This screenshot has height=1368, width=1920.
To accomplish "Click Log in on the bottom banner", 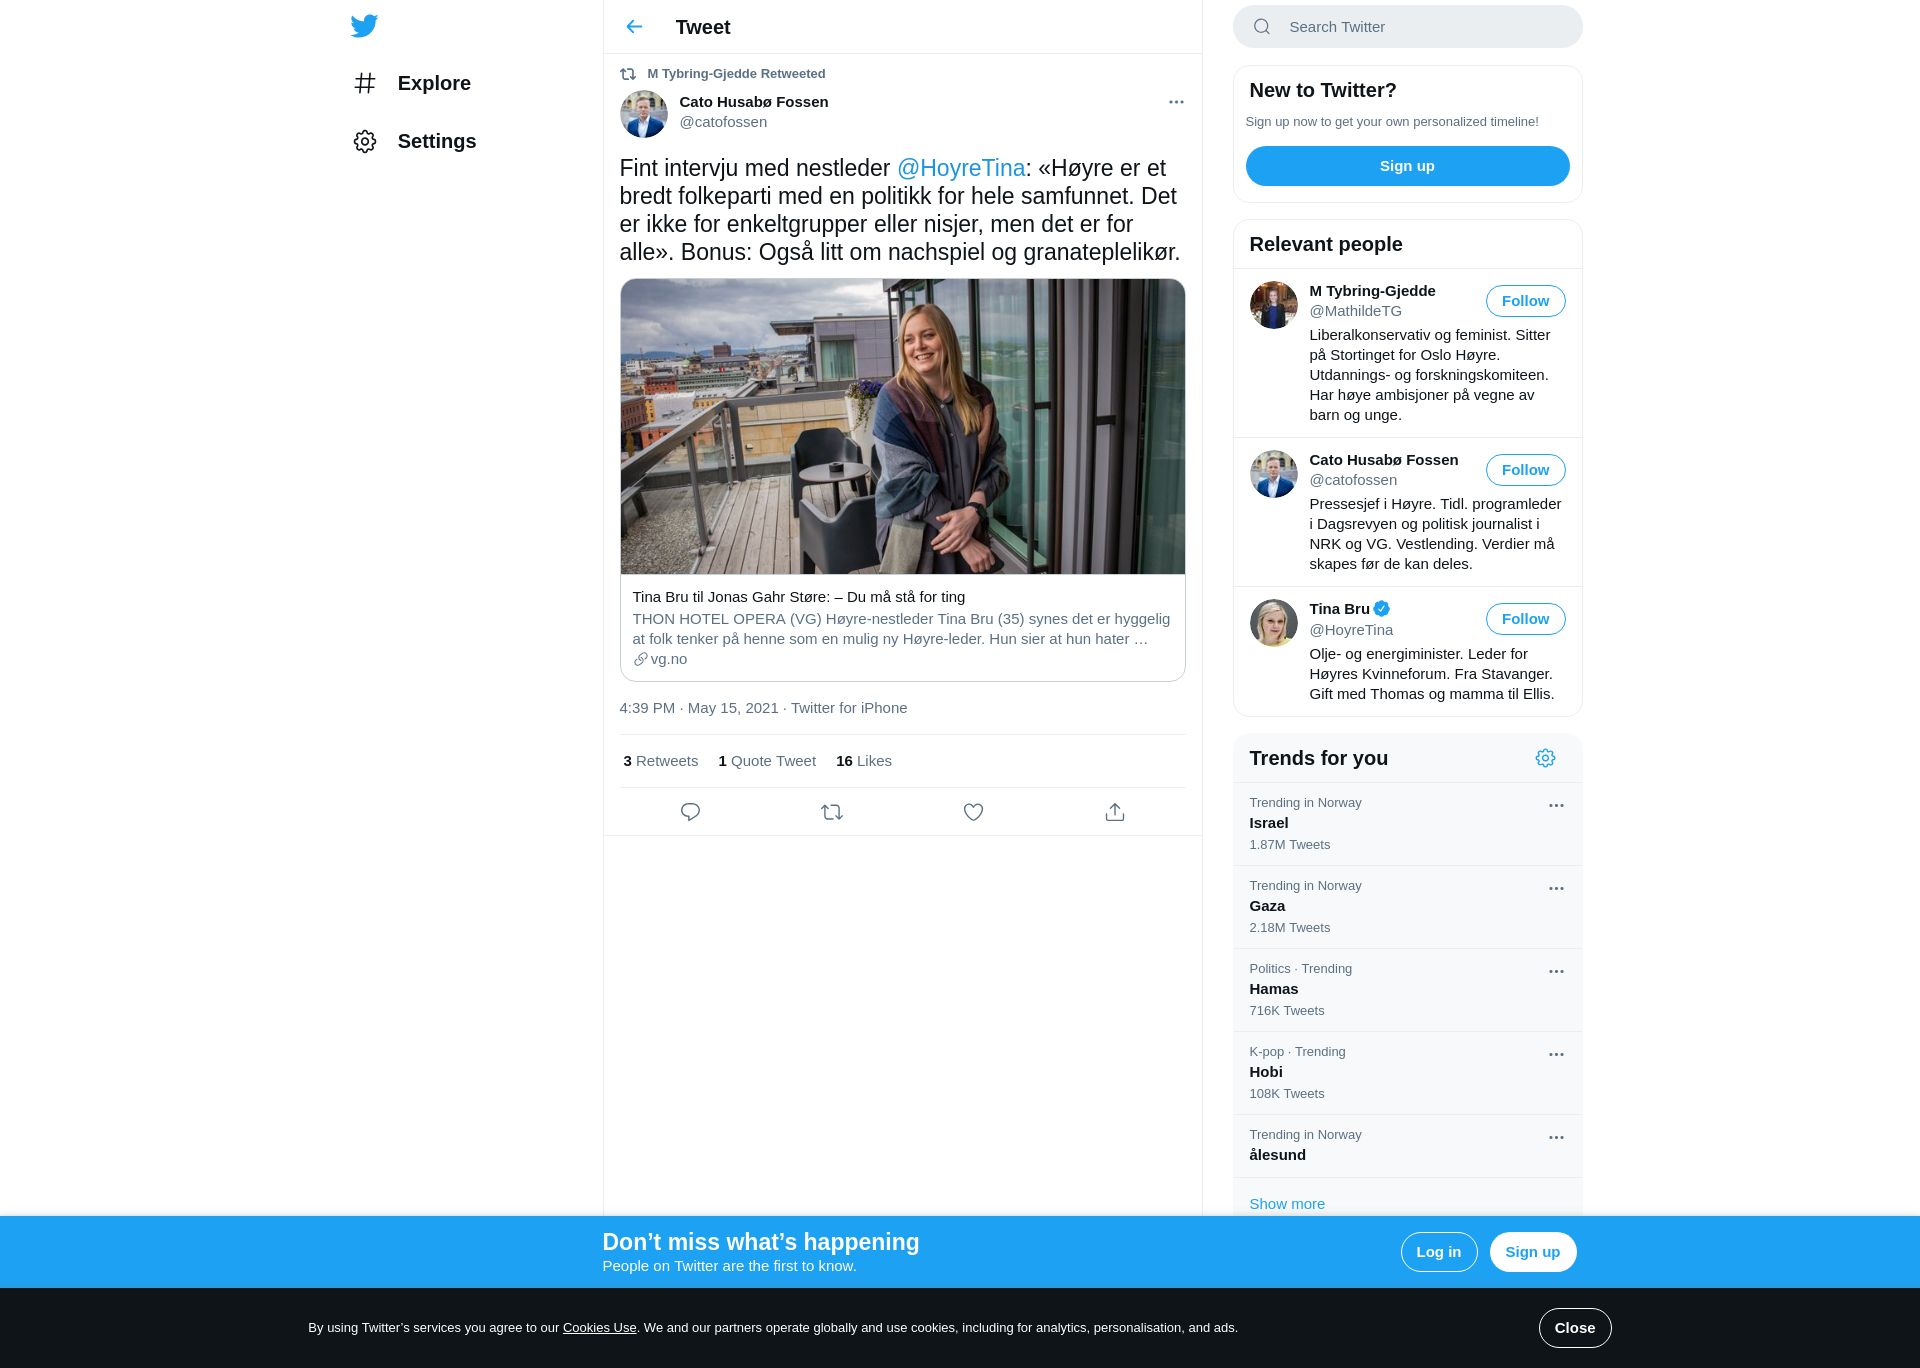I will coord(1438,1252).
